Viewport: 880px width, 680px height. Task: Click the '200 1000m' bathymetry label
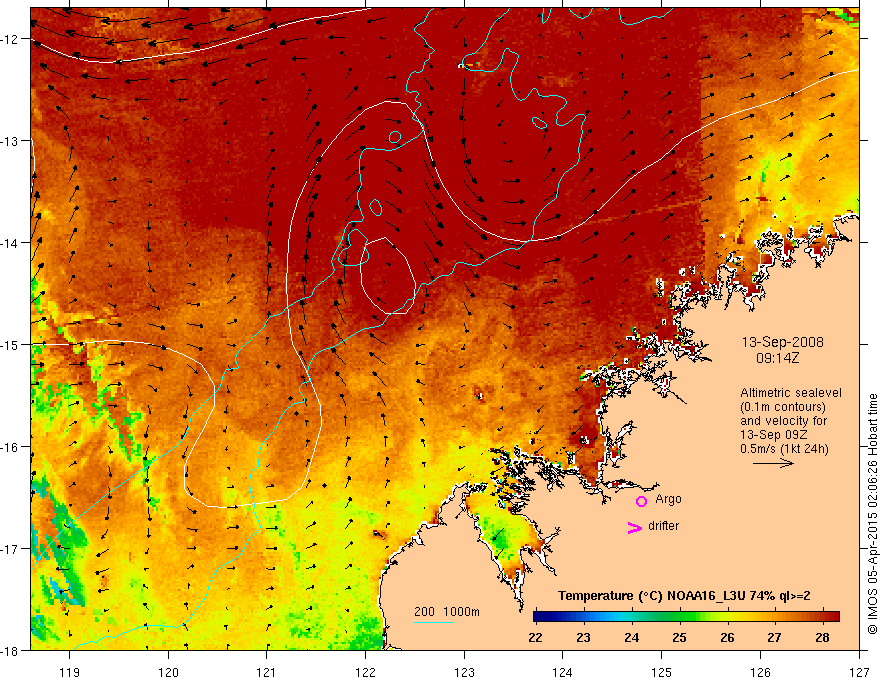[x=447, y=612]
